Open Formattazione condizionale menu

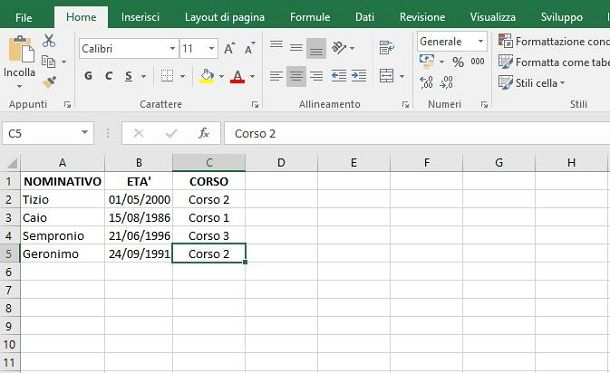[x=554, y=41]
